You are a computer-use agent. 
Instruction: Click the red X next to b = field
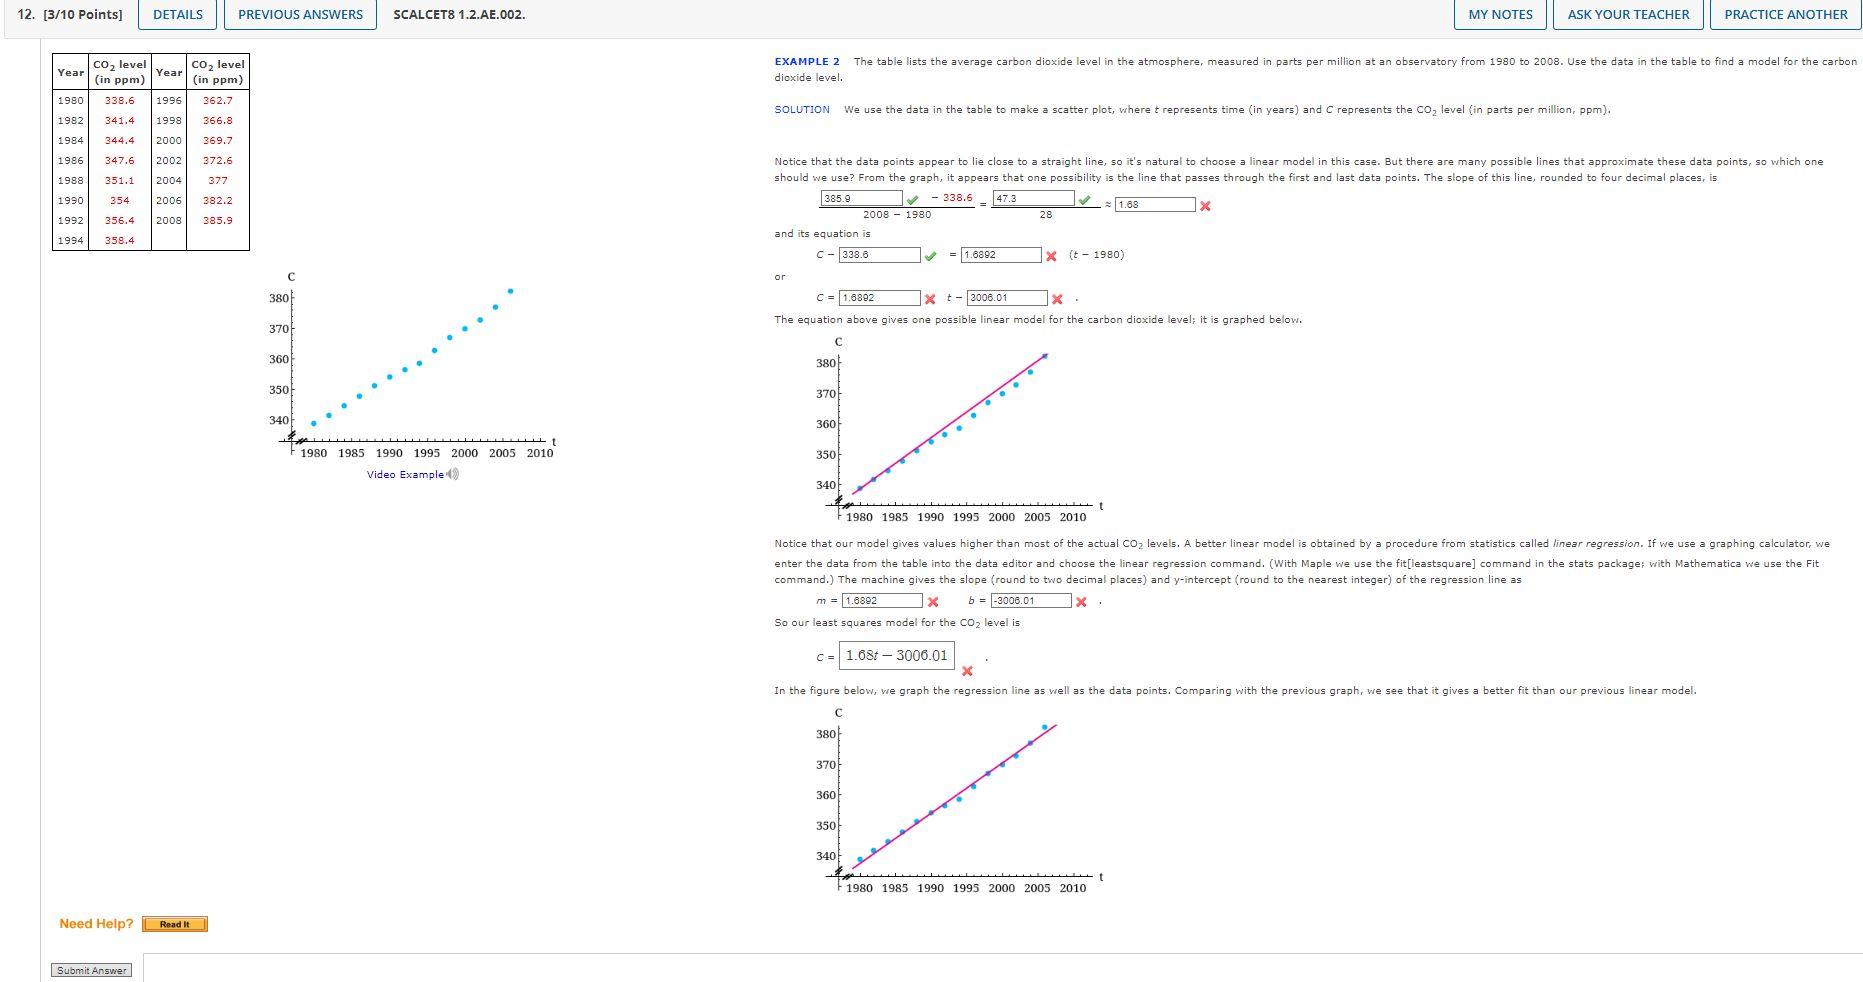pos(1081,602)
